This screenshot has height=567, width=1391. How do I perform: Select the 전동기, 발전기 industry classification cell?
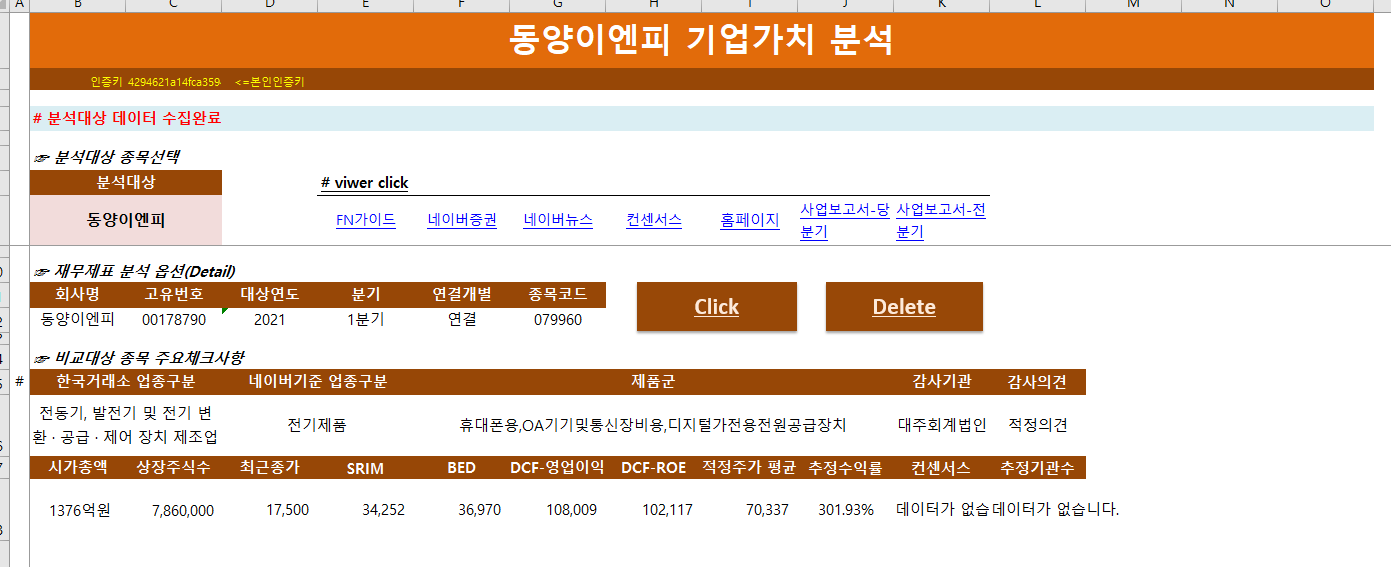[x=126, y=425]
